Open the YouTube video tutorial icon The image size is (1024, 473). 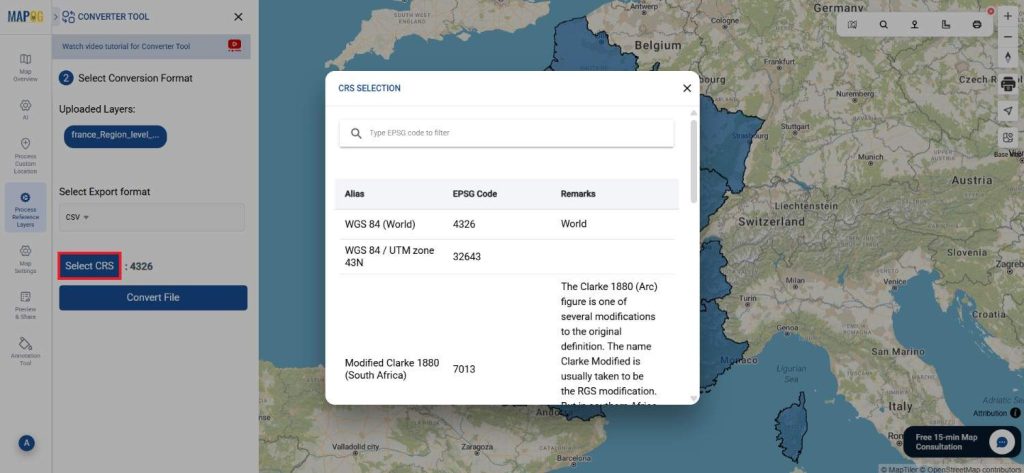[x=235, y=45]
